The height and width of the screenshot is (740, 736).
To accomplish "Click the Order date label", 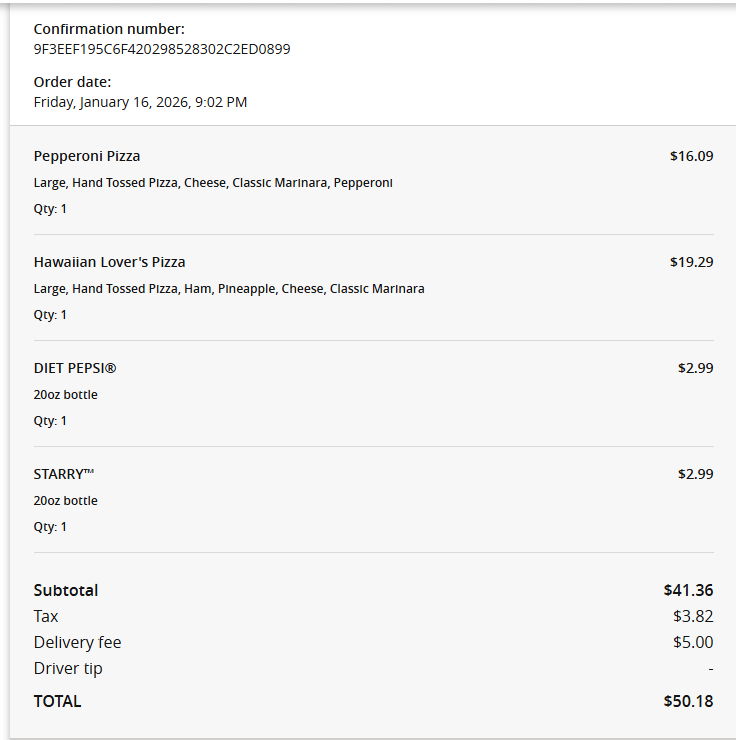I will click(72, 82).
